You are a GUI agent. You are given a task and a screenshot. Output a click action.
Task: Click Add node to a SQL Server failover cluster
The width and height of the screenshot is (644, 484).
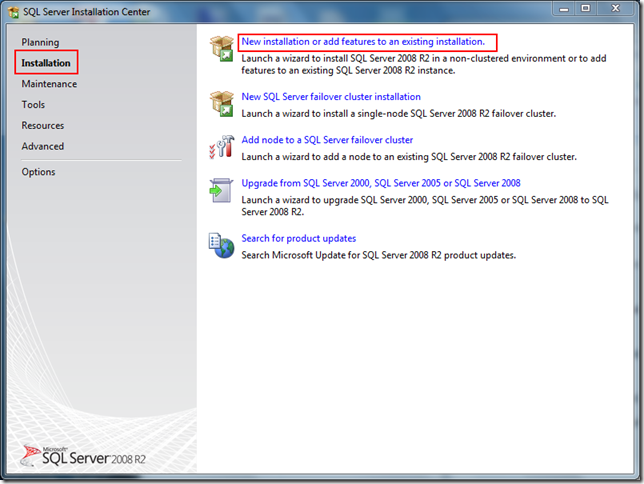click(x=327, y=140)
